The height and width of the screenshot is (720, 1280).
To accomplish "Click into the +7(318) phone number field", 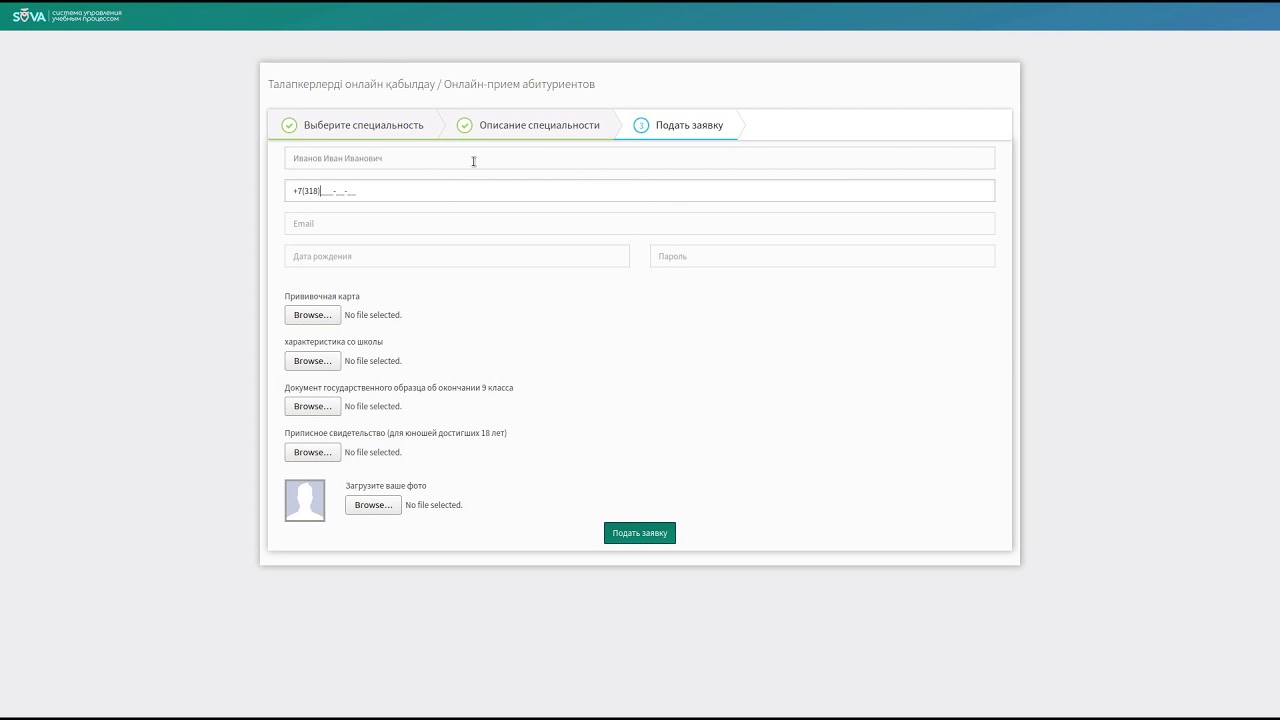I will pyautogui.click(x=639, y=190).
